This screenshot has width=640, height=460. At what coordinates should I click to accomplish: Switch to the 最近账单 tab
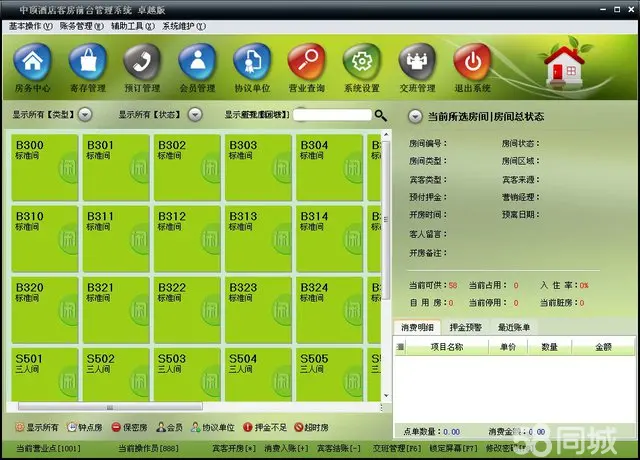514,327
